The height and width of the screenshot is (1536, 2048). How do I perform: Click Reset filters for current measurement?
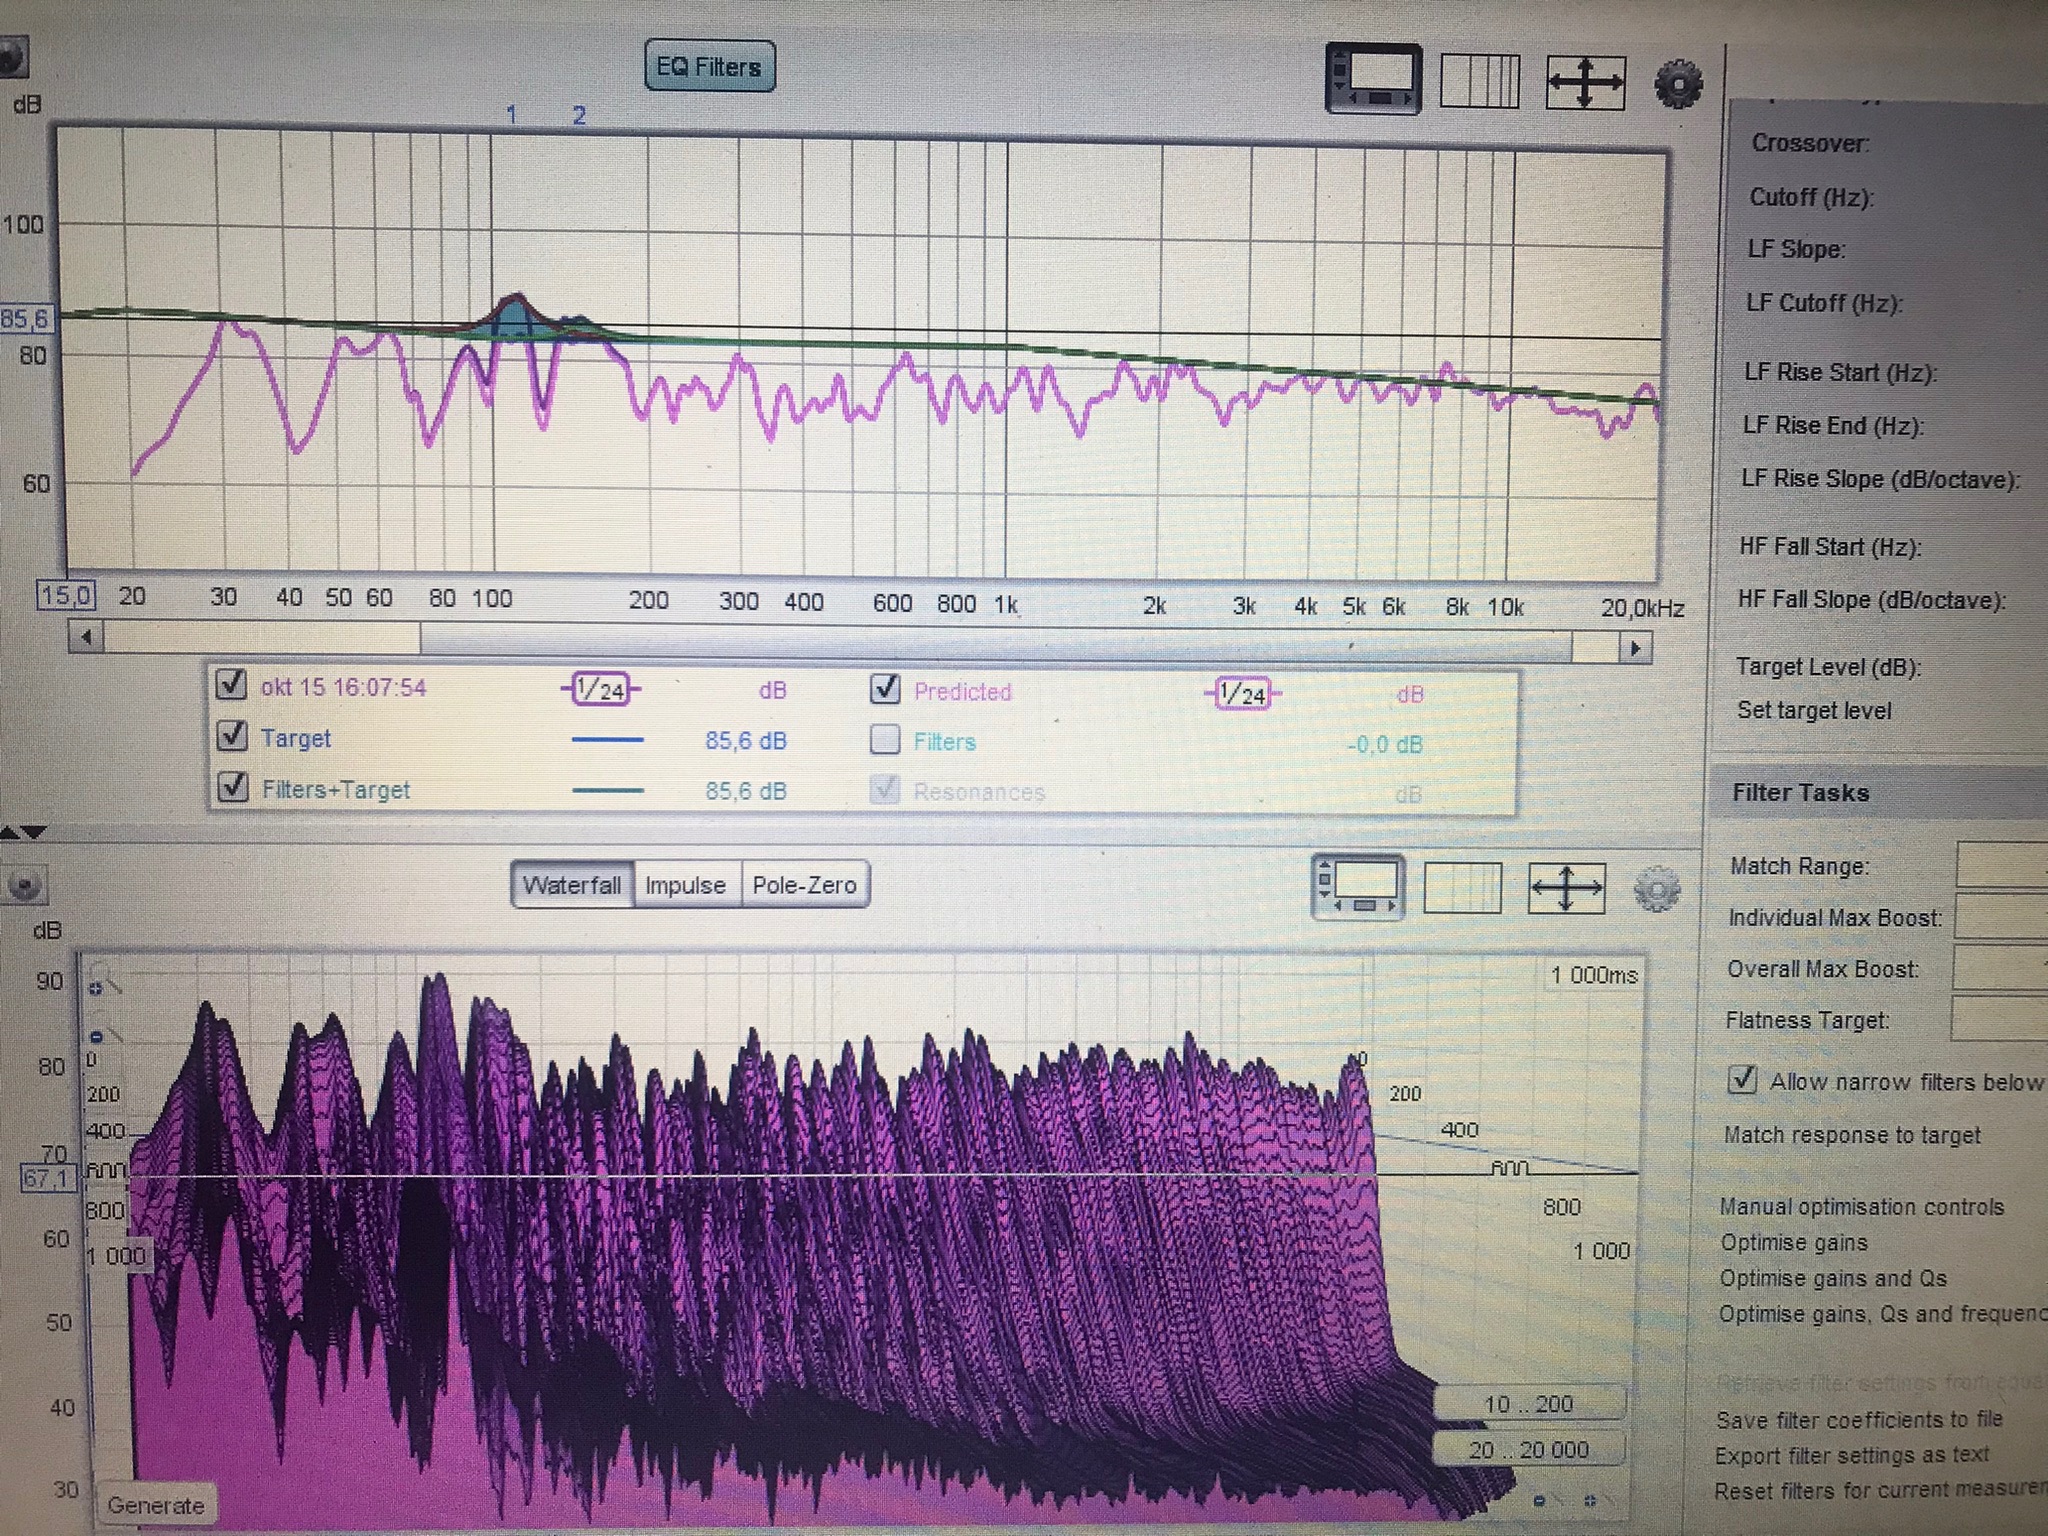(1881, 1490)
